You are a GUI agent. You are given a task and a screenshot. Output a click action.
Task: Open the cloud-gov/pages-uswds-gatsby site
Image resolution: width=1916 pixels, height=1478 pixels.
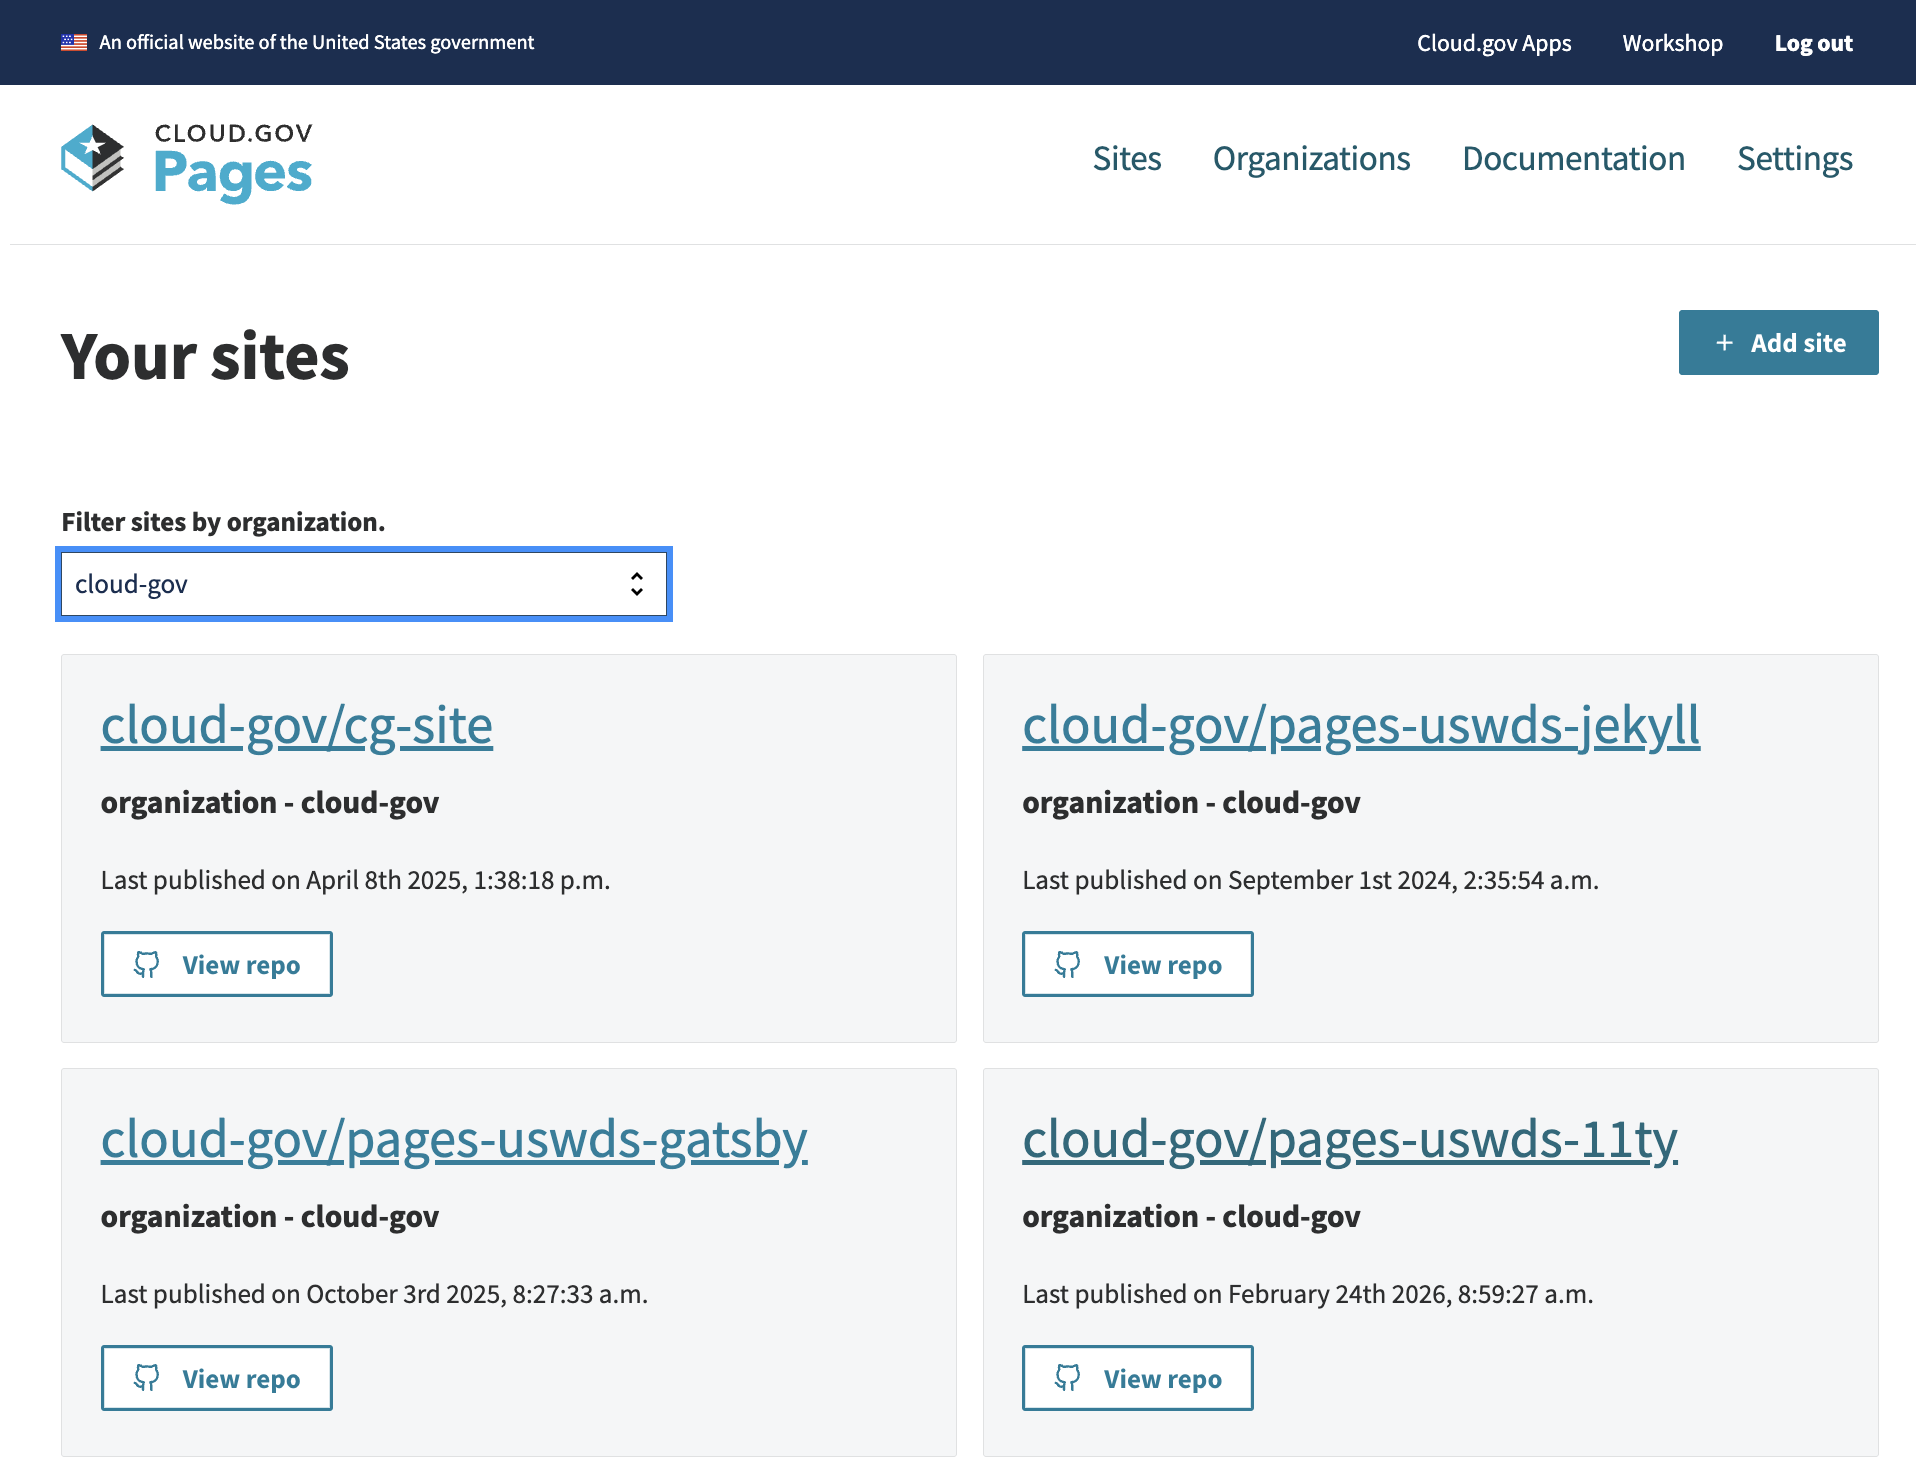click(x=454, y=1139)
